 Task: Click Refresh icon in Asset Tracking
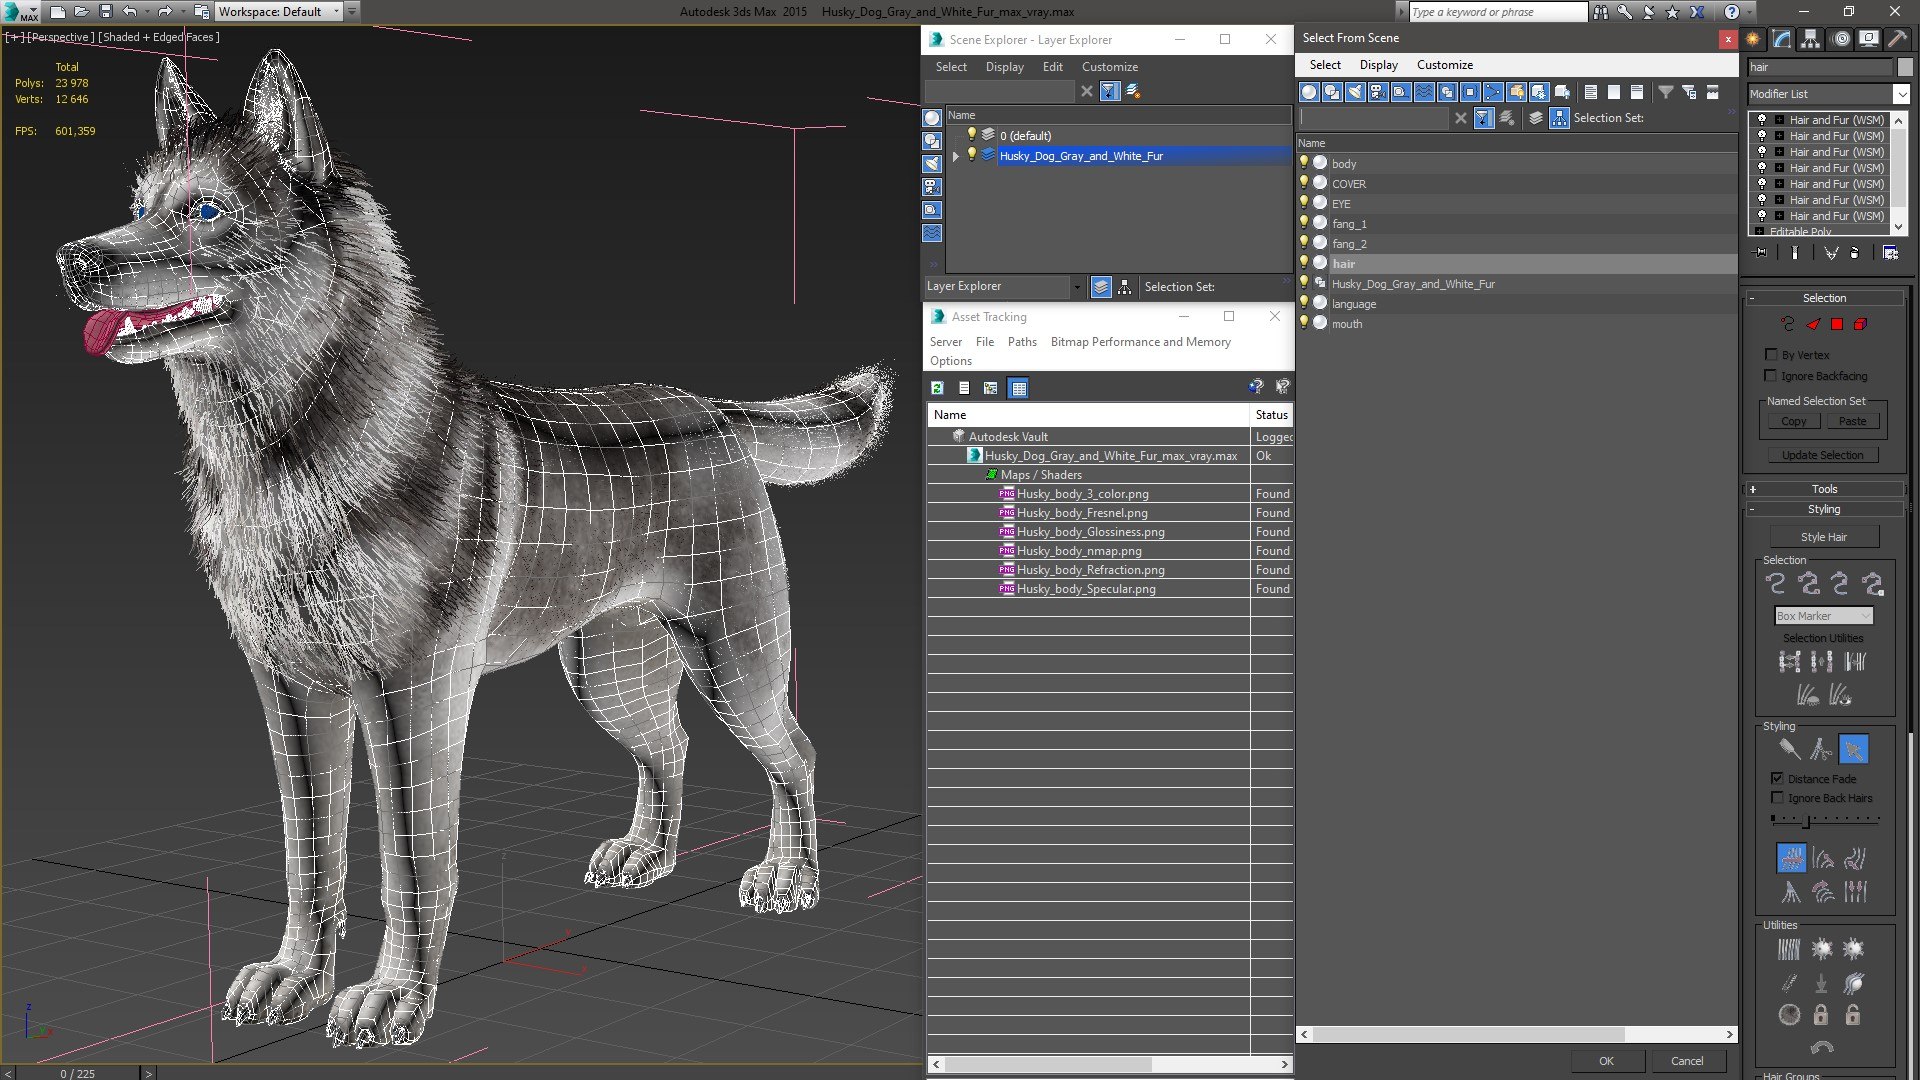[937, 388]
